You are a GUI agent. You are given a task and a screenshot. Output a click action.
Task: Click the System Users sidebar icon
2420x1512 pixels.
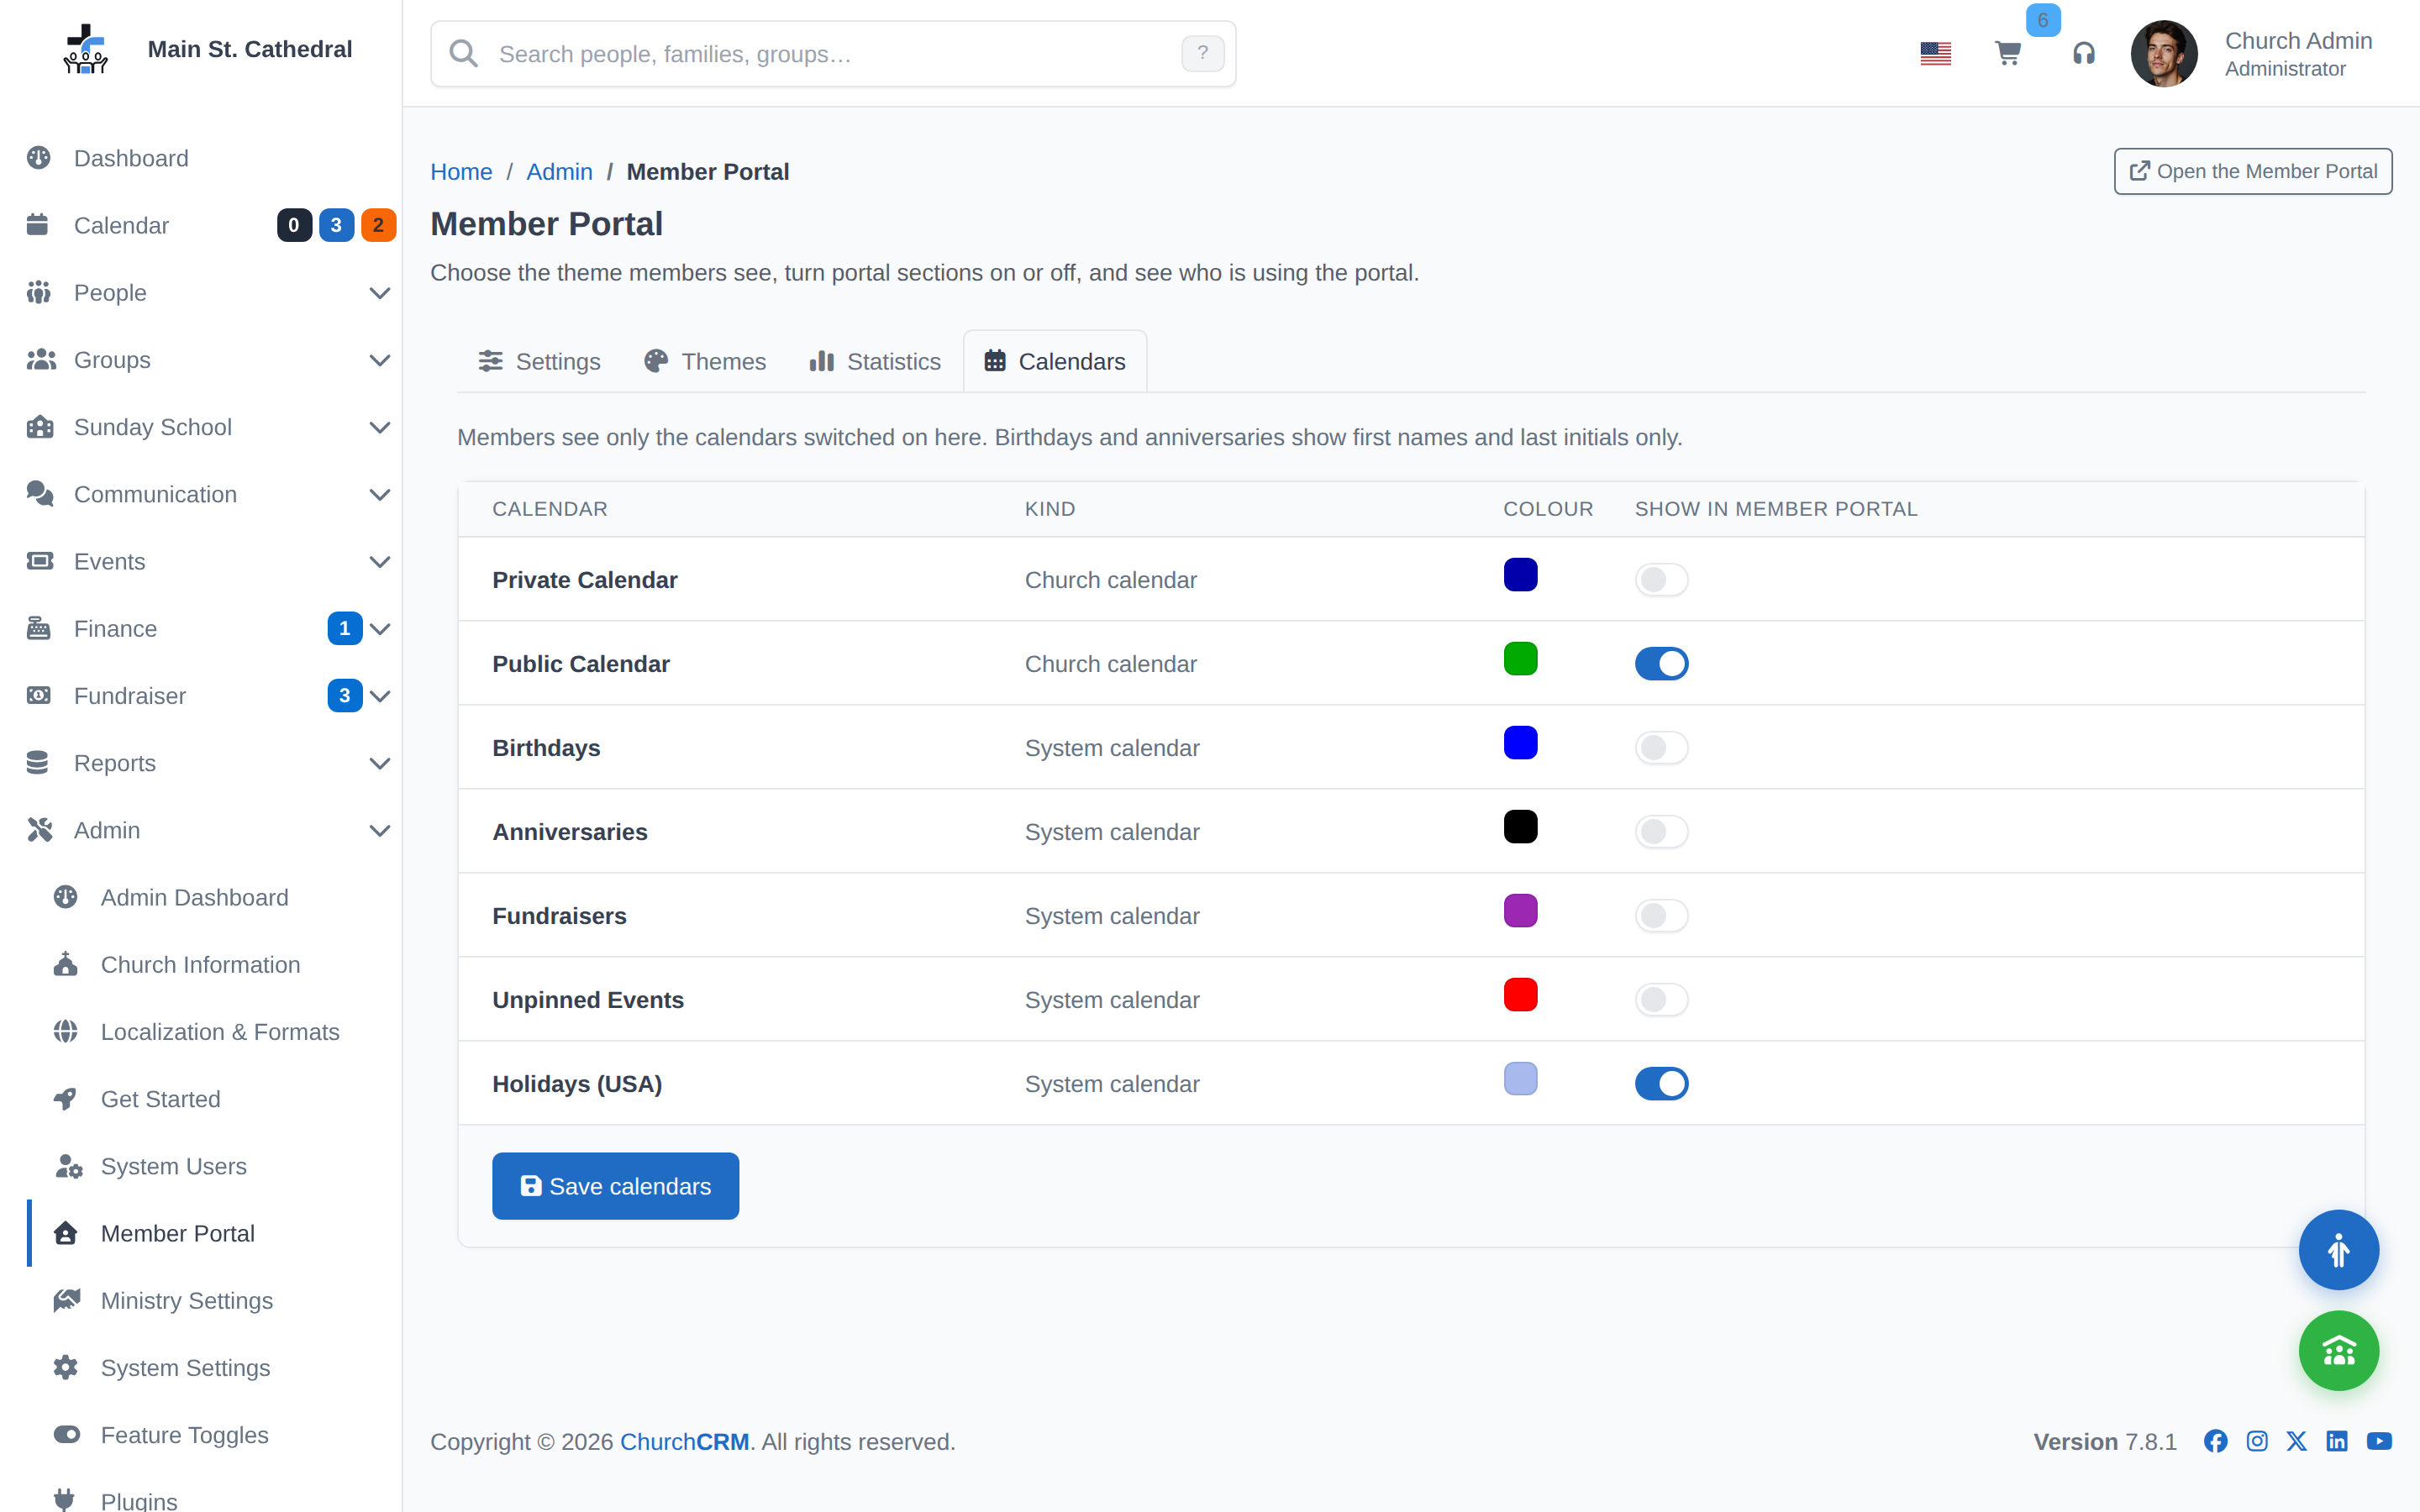pos(67,1166)
